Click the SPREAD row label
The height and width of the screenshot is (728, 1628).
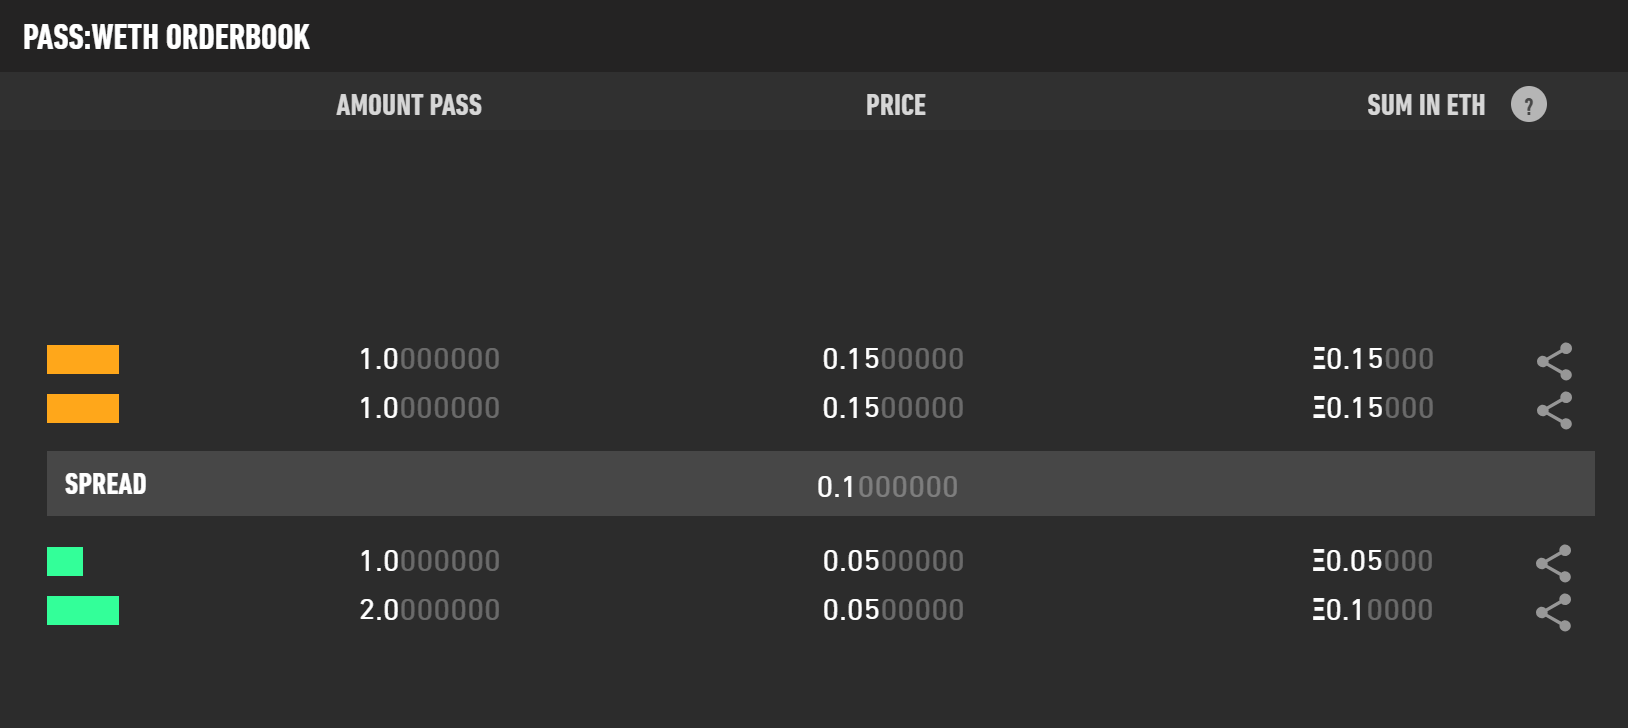point(106,484)
